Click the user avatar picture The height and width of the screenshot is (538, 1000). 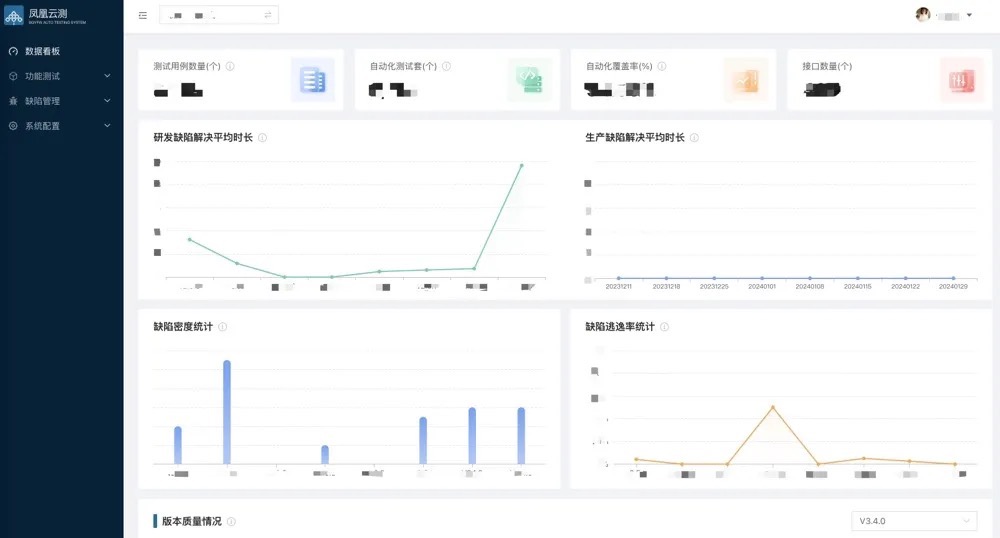[x=923, y=15]
